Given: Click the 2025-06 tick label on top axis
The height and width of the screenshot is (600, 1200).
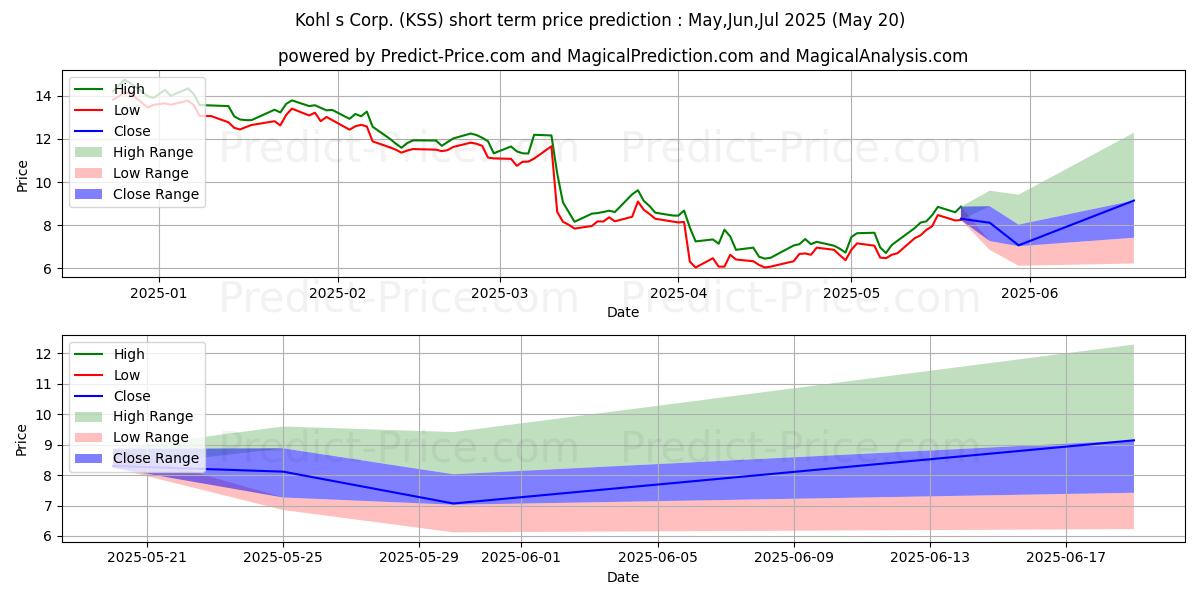Looking at the screenshot, I should click(x=1029, y=293).
